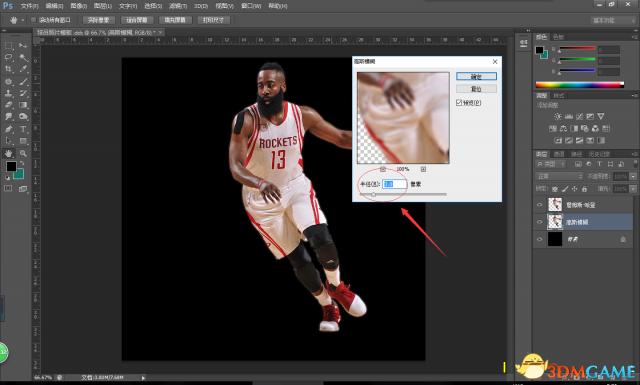Open the File menu
The height and width of the screenshot is (385, 640).
point(29,6)
